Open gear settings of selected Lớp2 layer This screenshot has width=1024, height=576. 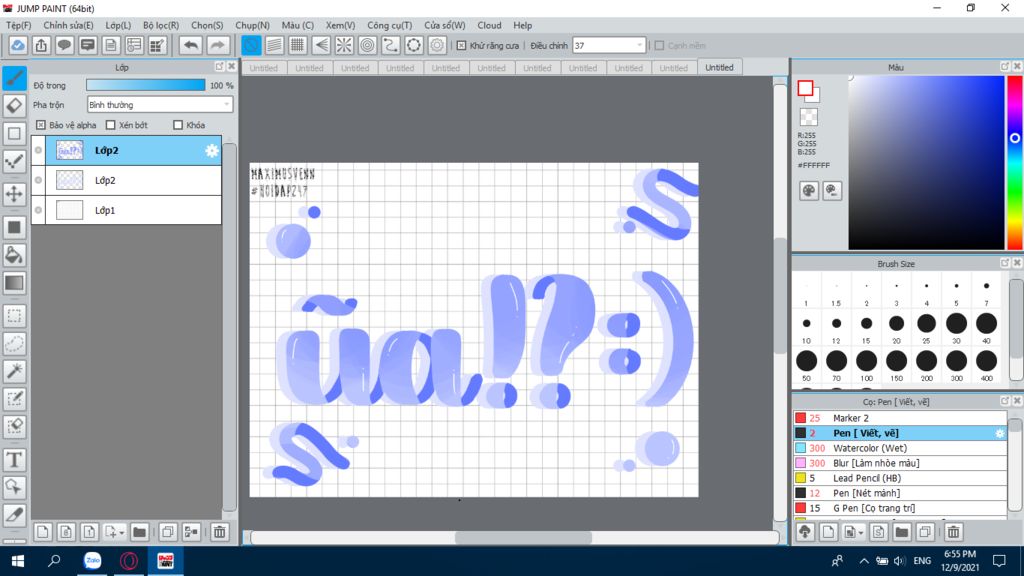click(212, 151)
